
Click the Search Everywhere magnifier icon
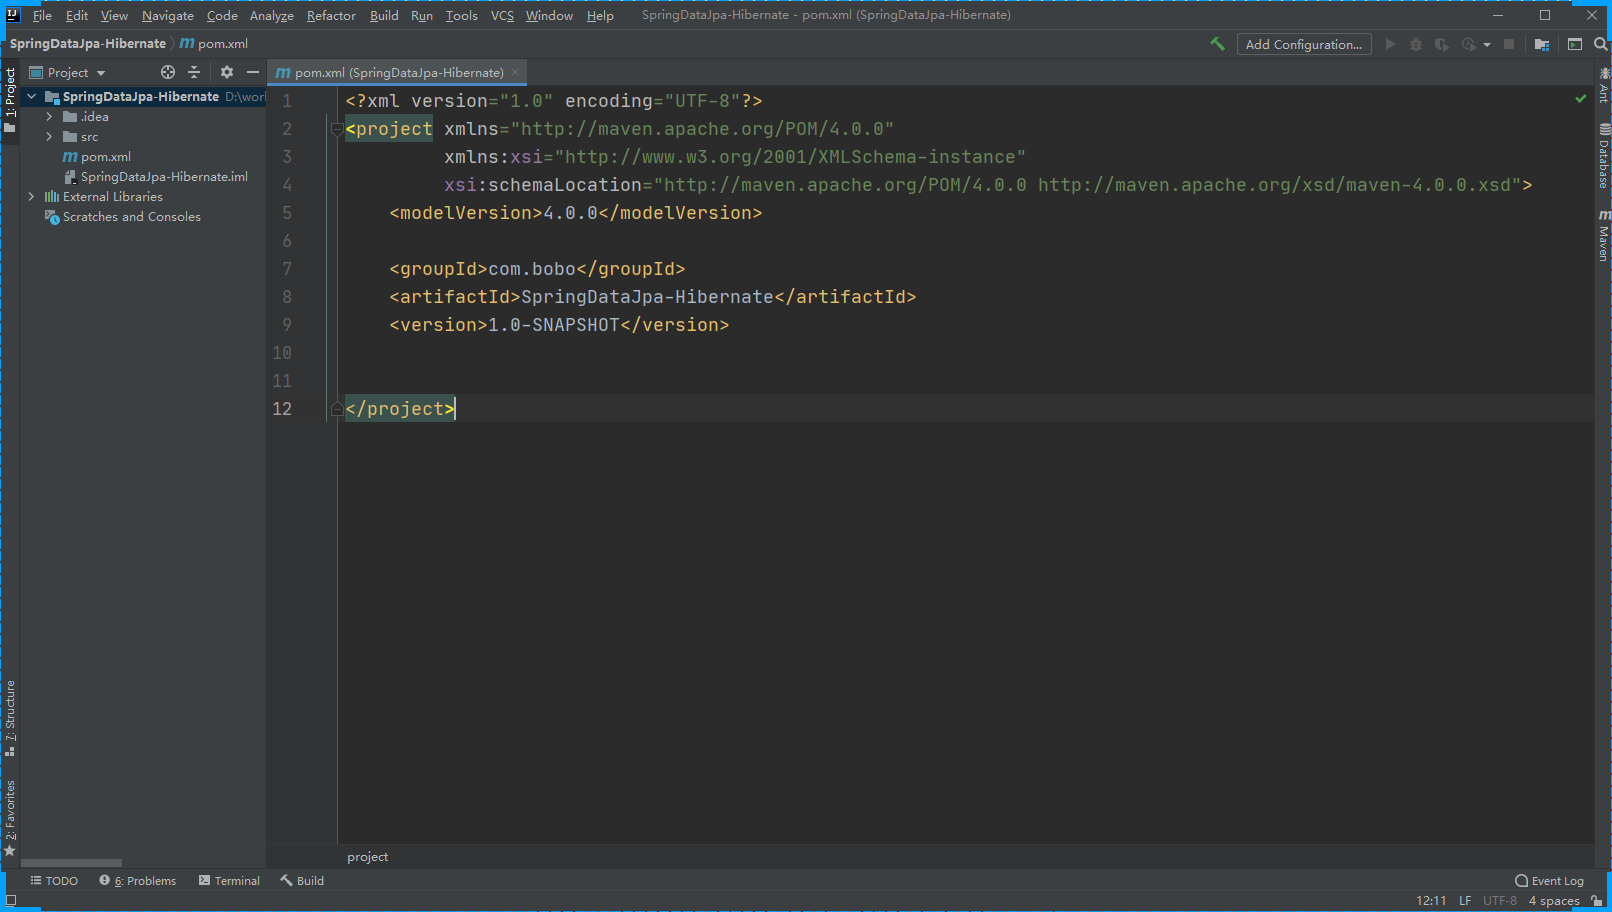(x=1600, y=44)
